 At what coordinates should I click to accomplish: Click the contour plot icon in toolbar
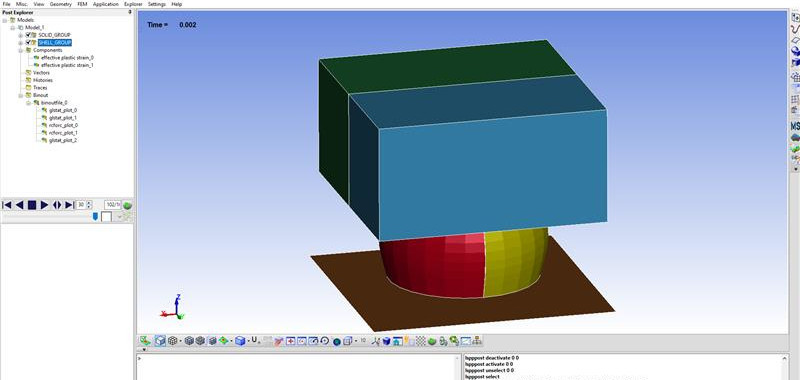pos(224,341)
